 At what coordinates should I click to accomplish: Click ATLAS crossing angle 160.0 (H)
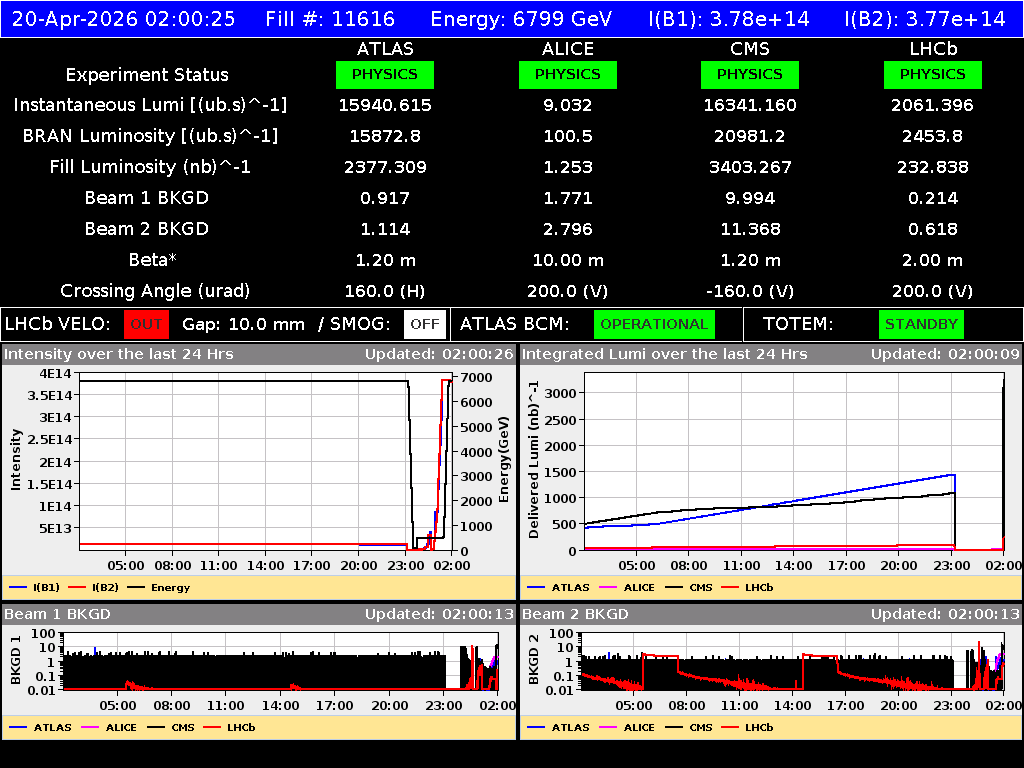pyautogui.click(x=385, y=291)
